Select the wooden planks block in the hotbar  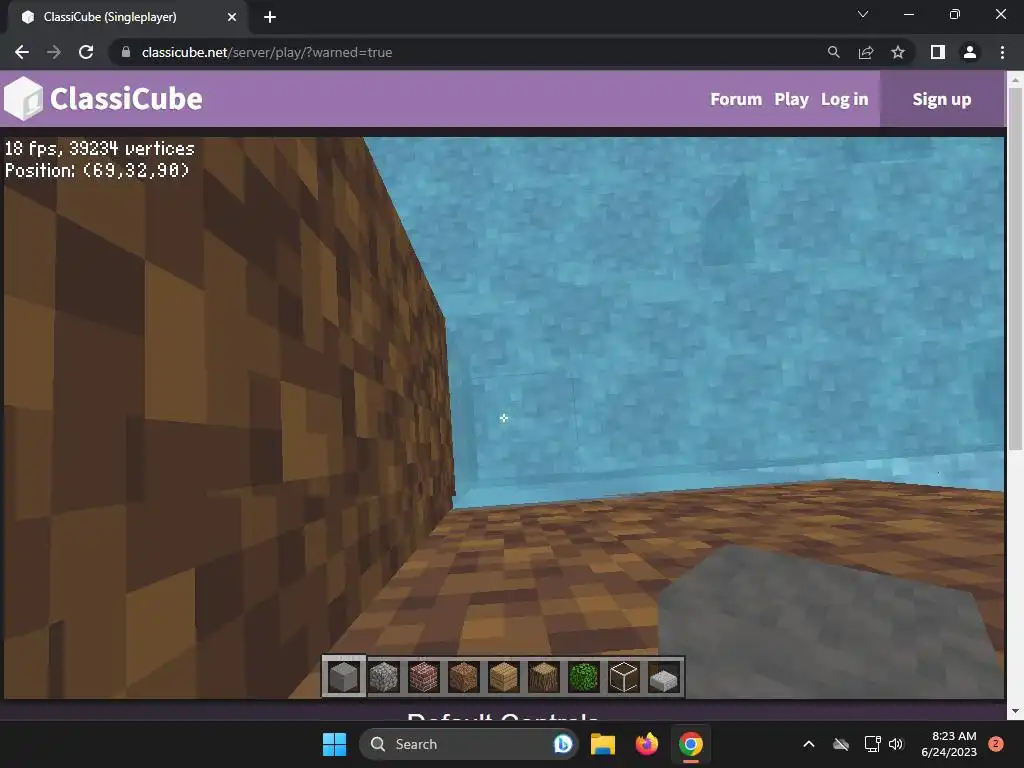[x=504, y=677]
